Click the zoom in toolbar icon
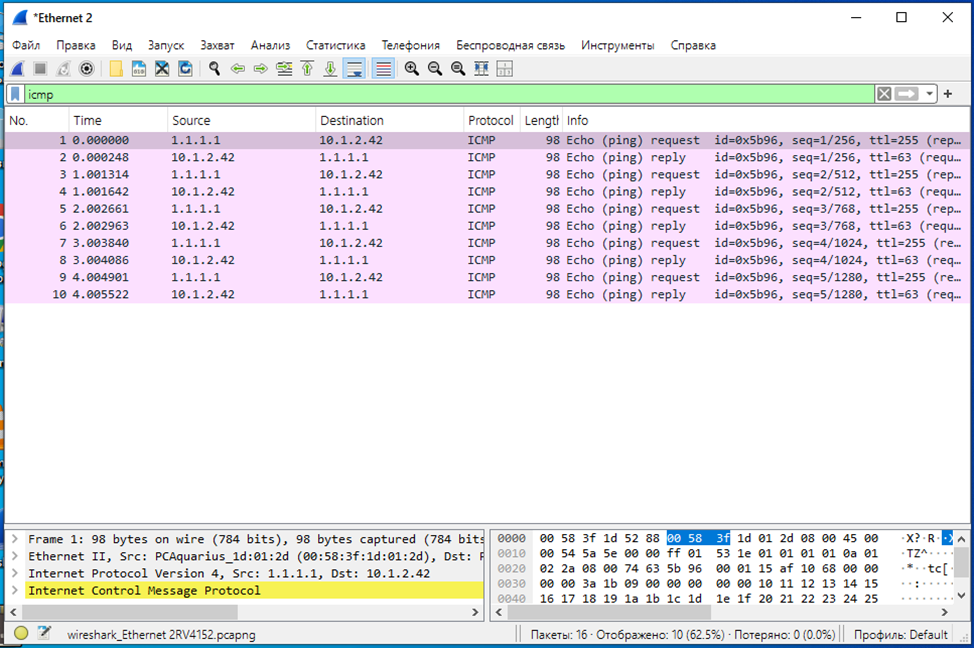974x648 pixels. [x=411, y=69]
